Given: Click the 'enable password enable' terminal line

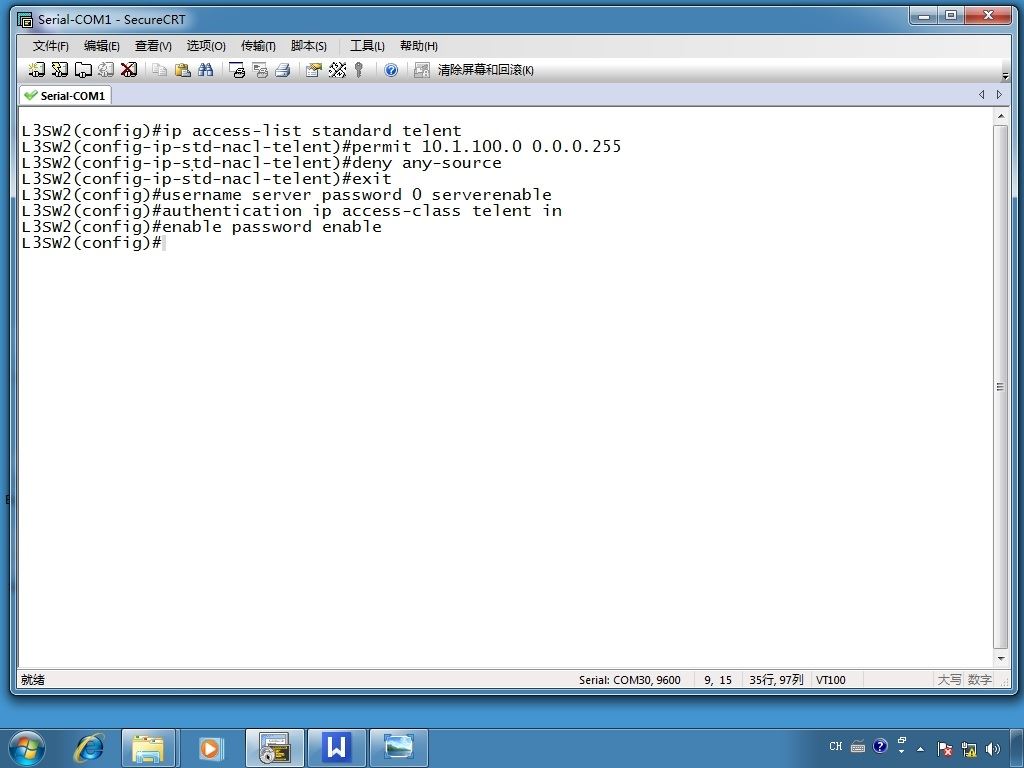Looking at the screenshot, I should coord(202,227).
